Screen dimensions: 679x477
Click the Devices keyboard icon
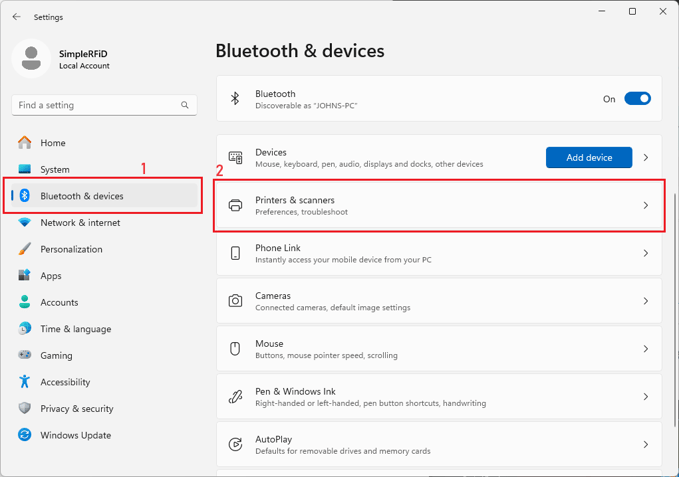[x=235, y=158]
